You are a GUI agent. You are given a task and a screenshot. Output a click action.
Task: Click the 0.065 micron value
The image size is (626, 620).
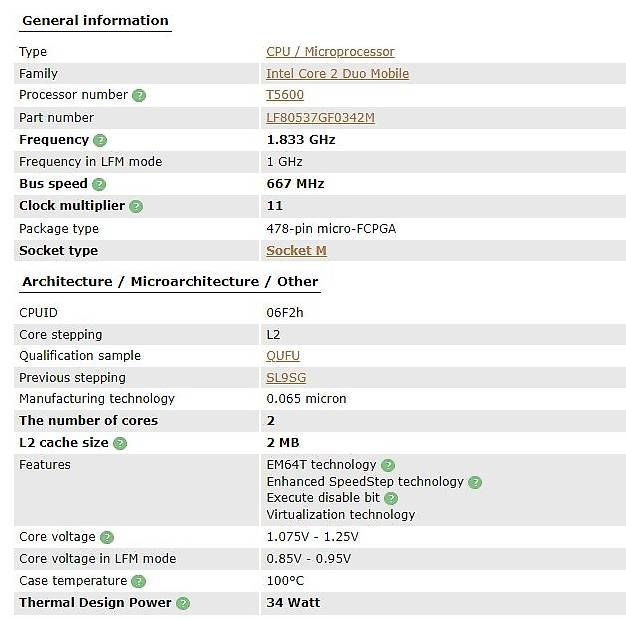[x=306, y=399]
